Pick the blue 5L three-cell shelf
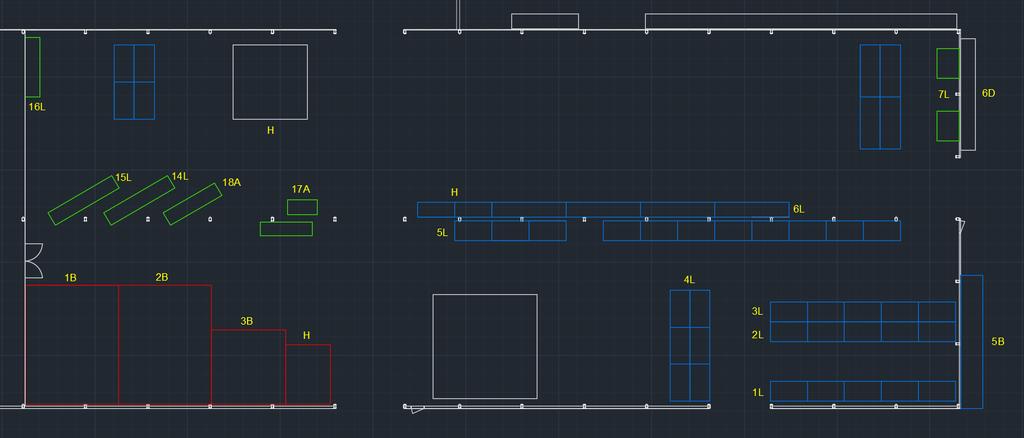 [511, 231]
